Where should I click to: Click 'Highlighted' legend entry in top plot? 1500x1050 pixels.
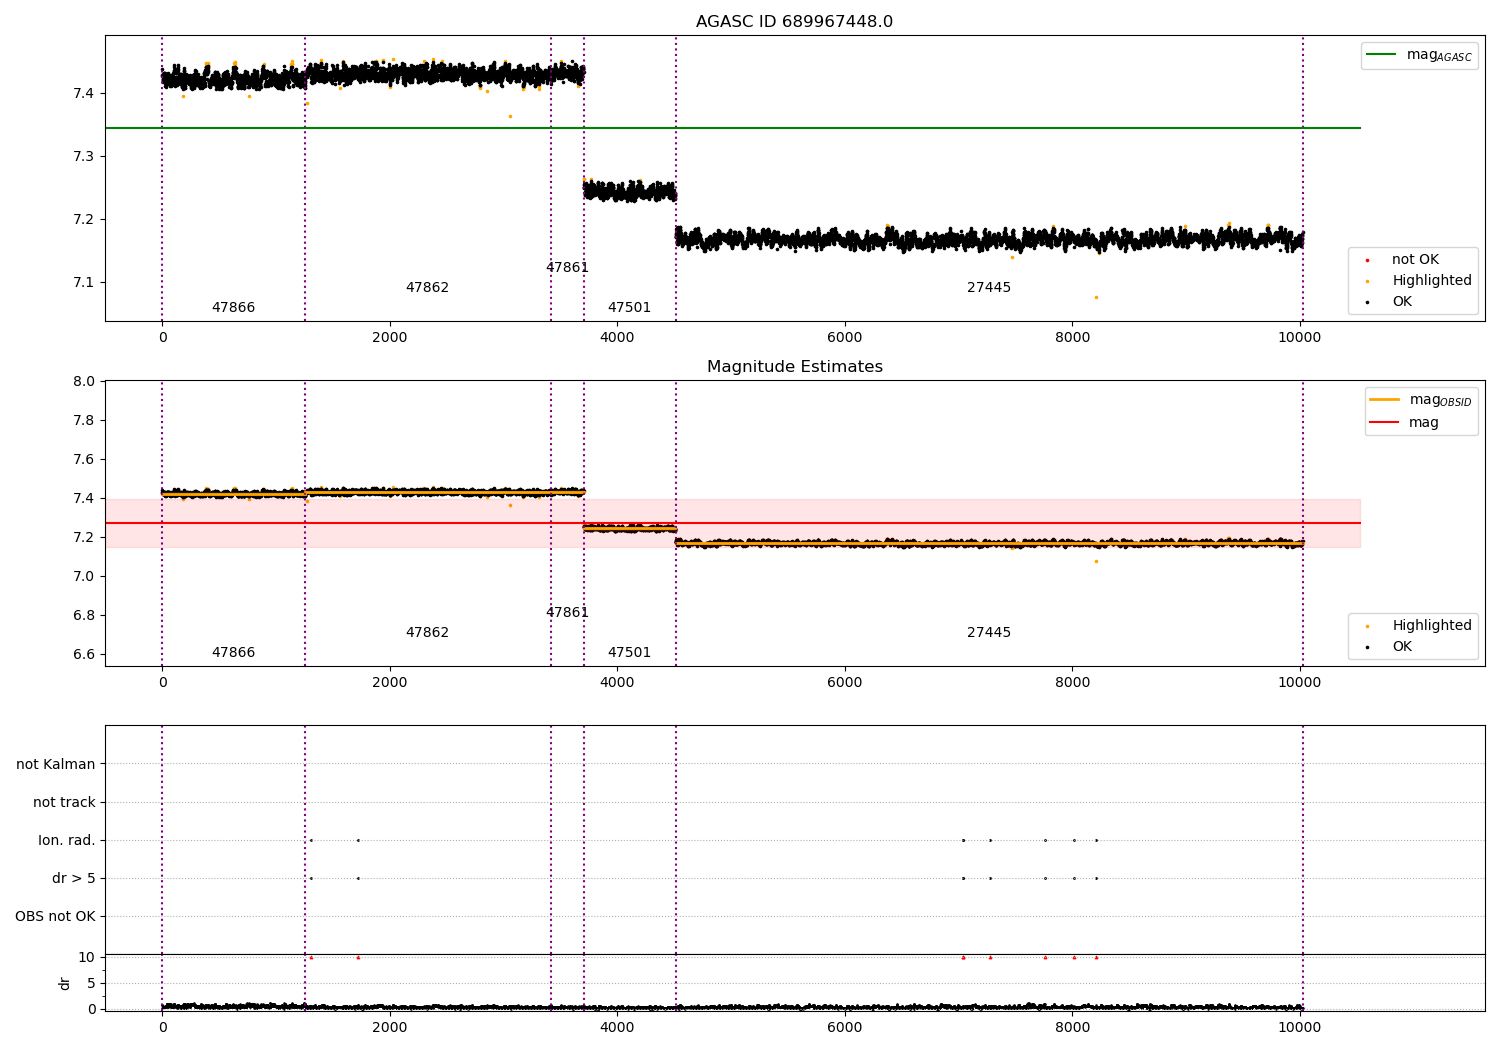pos(1432,281)
